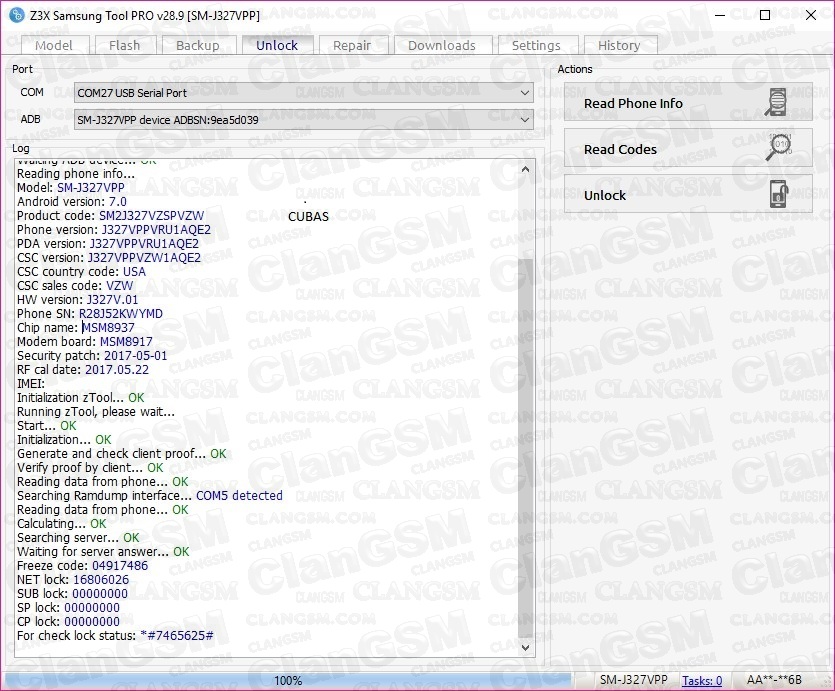Click the Read Codes button

click(688, 149)
